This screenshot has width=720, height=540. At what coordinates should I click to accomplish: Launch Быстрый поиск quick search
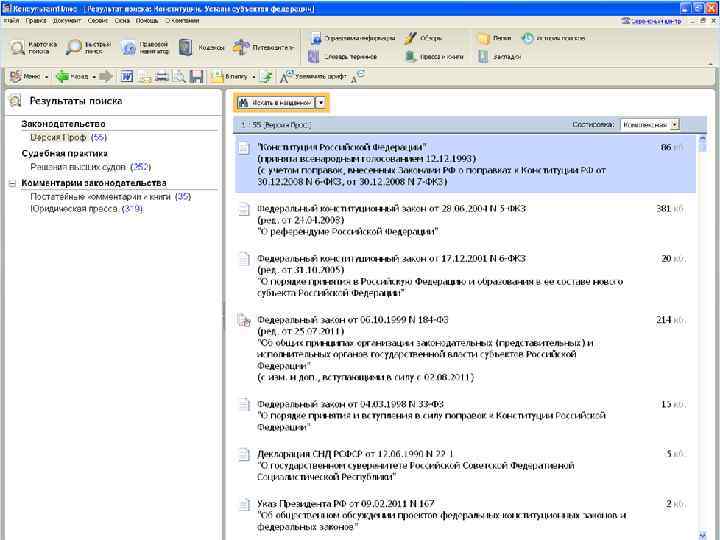89,47
